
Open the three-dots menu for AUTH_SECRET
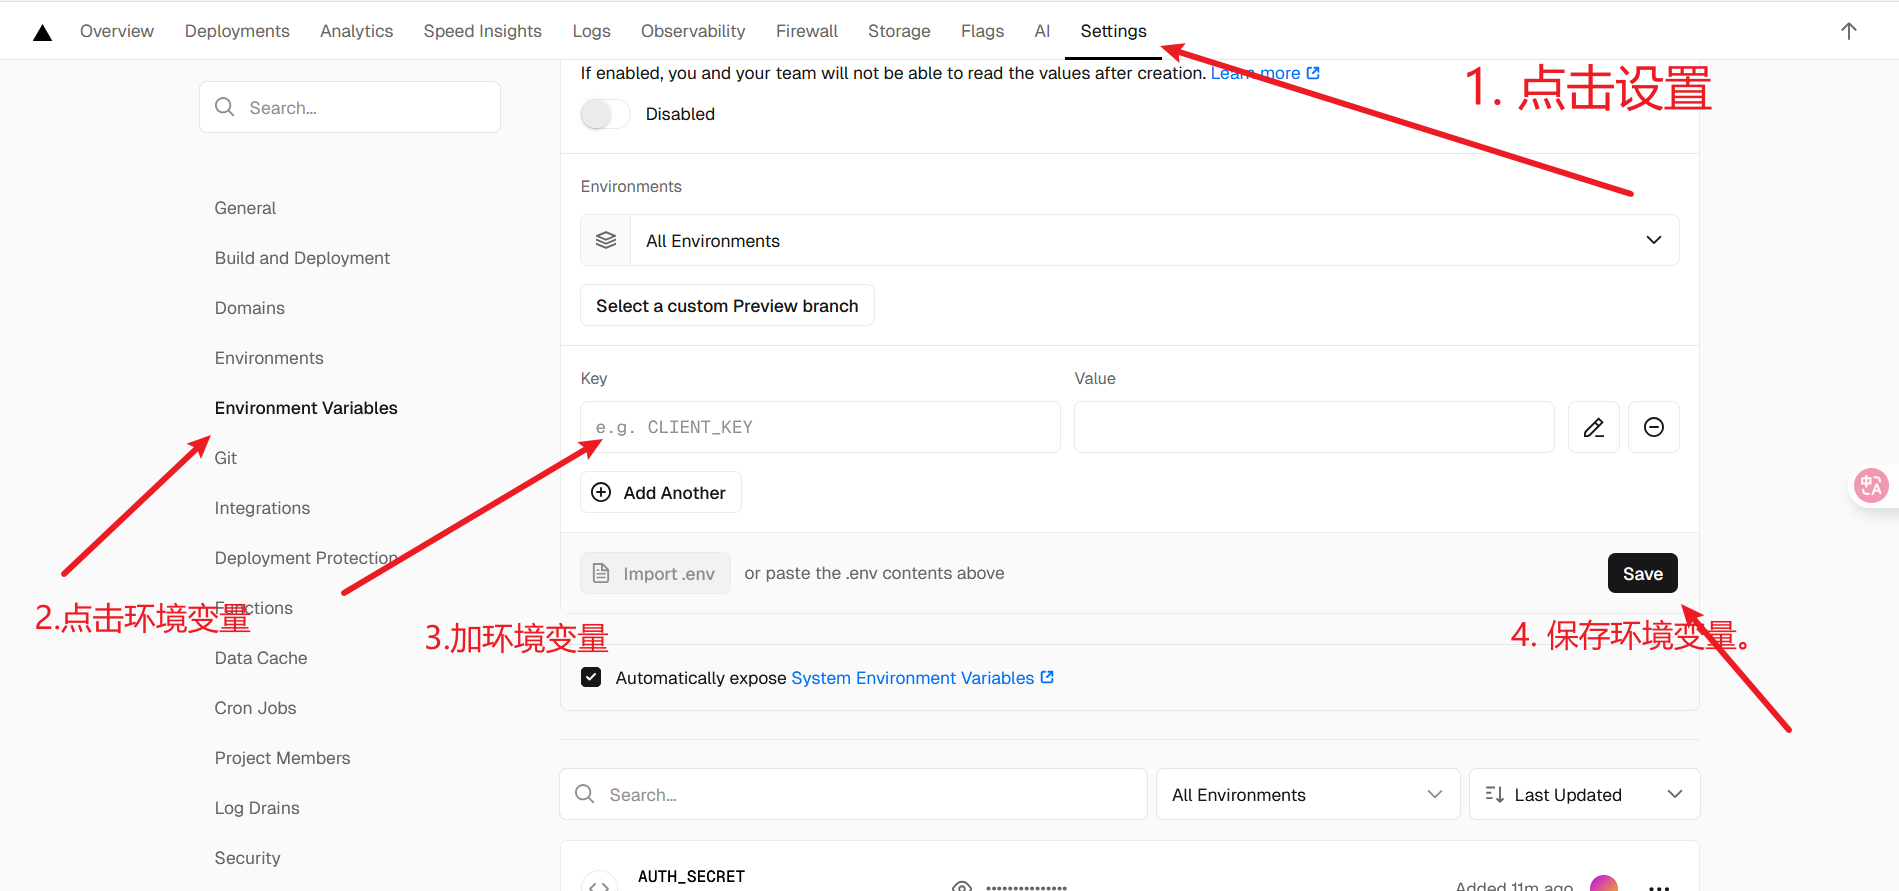point(1659,885)
